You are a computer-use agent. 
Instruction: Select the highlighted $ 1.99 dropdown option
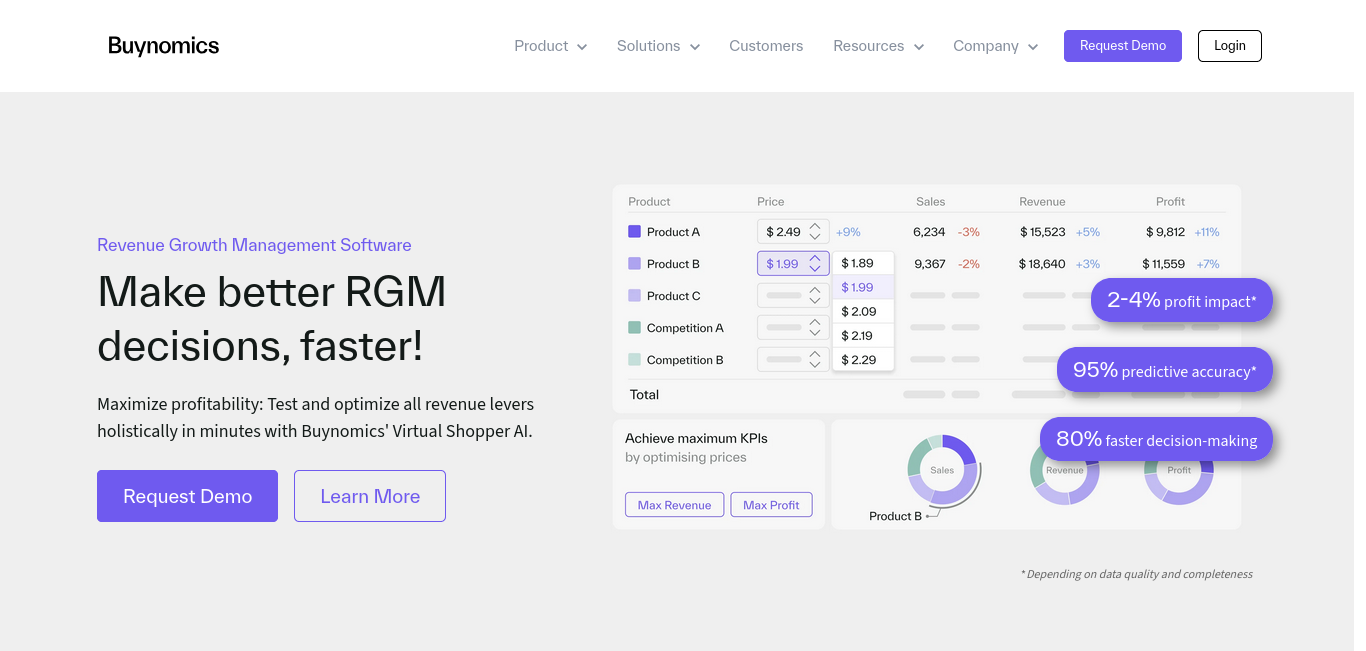click(x=863, y=287)
